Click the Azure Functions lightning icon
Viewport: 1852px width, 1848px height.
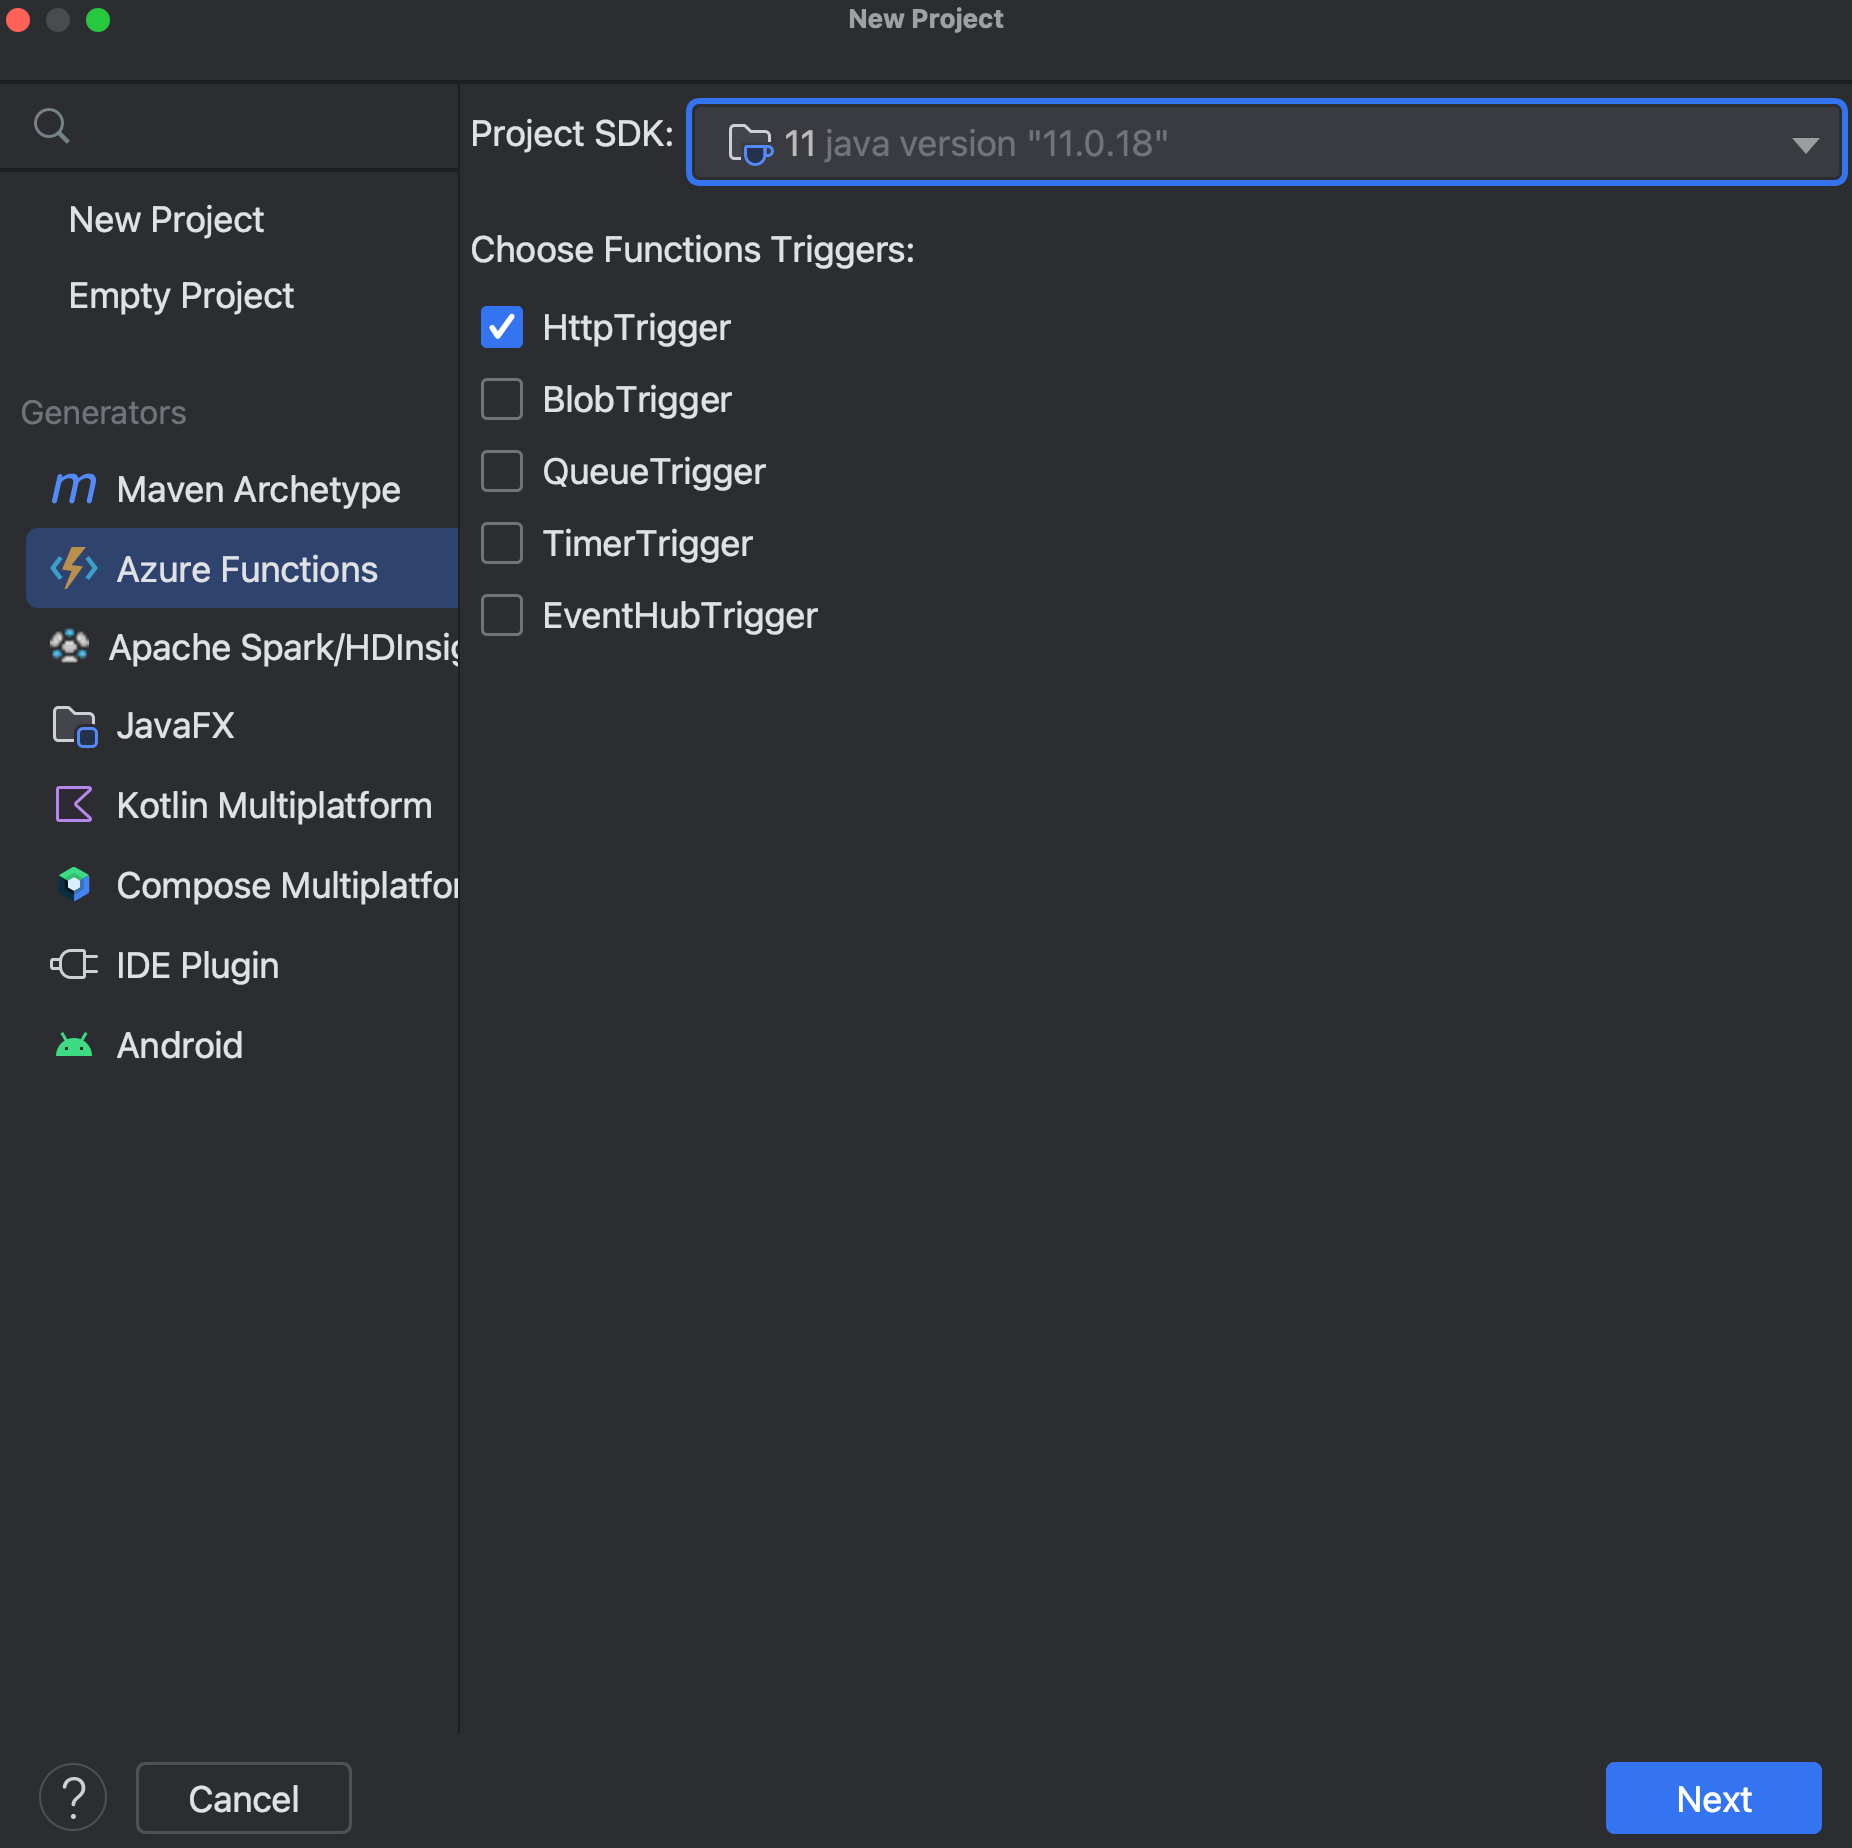tap(73, 568)
